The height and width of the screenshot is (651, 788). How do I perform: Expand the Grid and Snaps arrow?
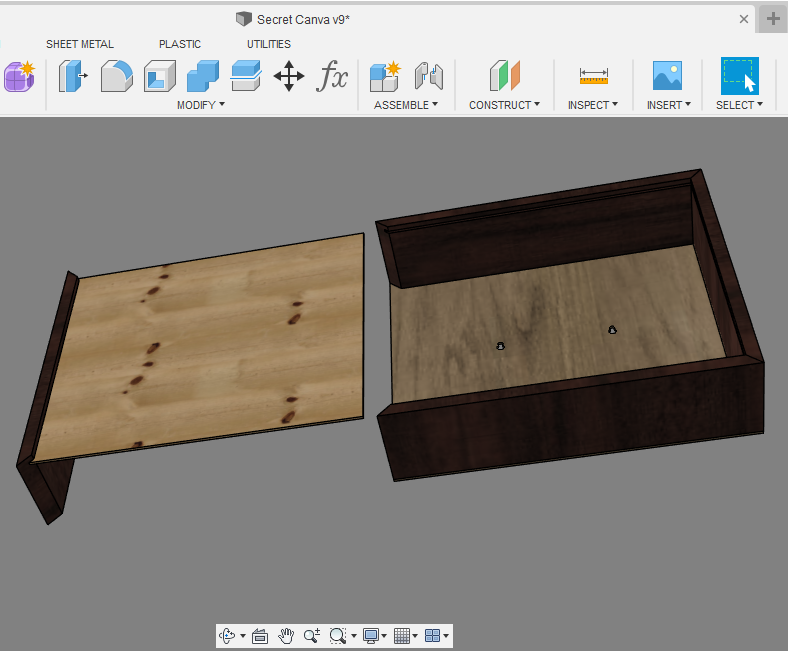pyautogui.click(x=415, y=636)
